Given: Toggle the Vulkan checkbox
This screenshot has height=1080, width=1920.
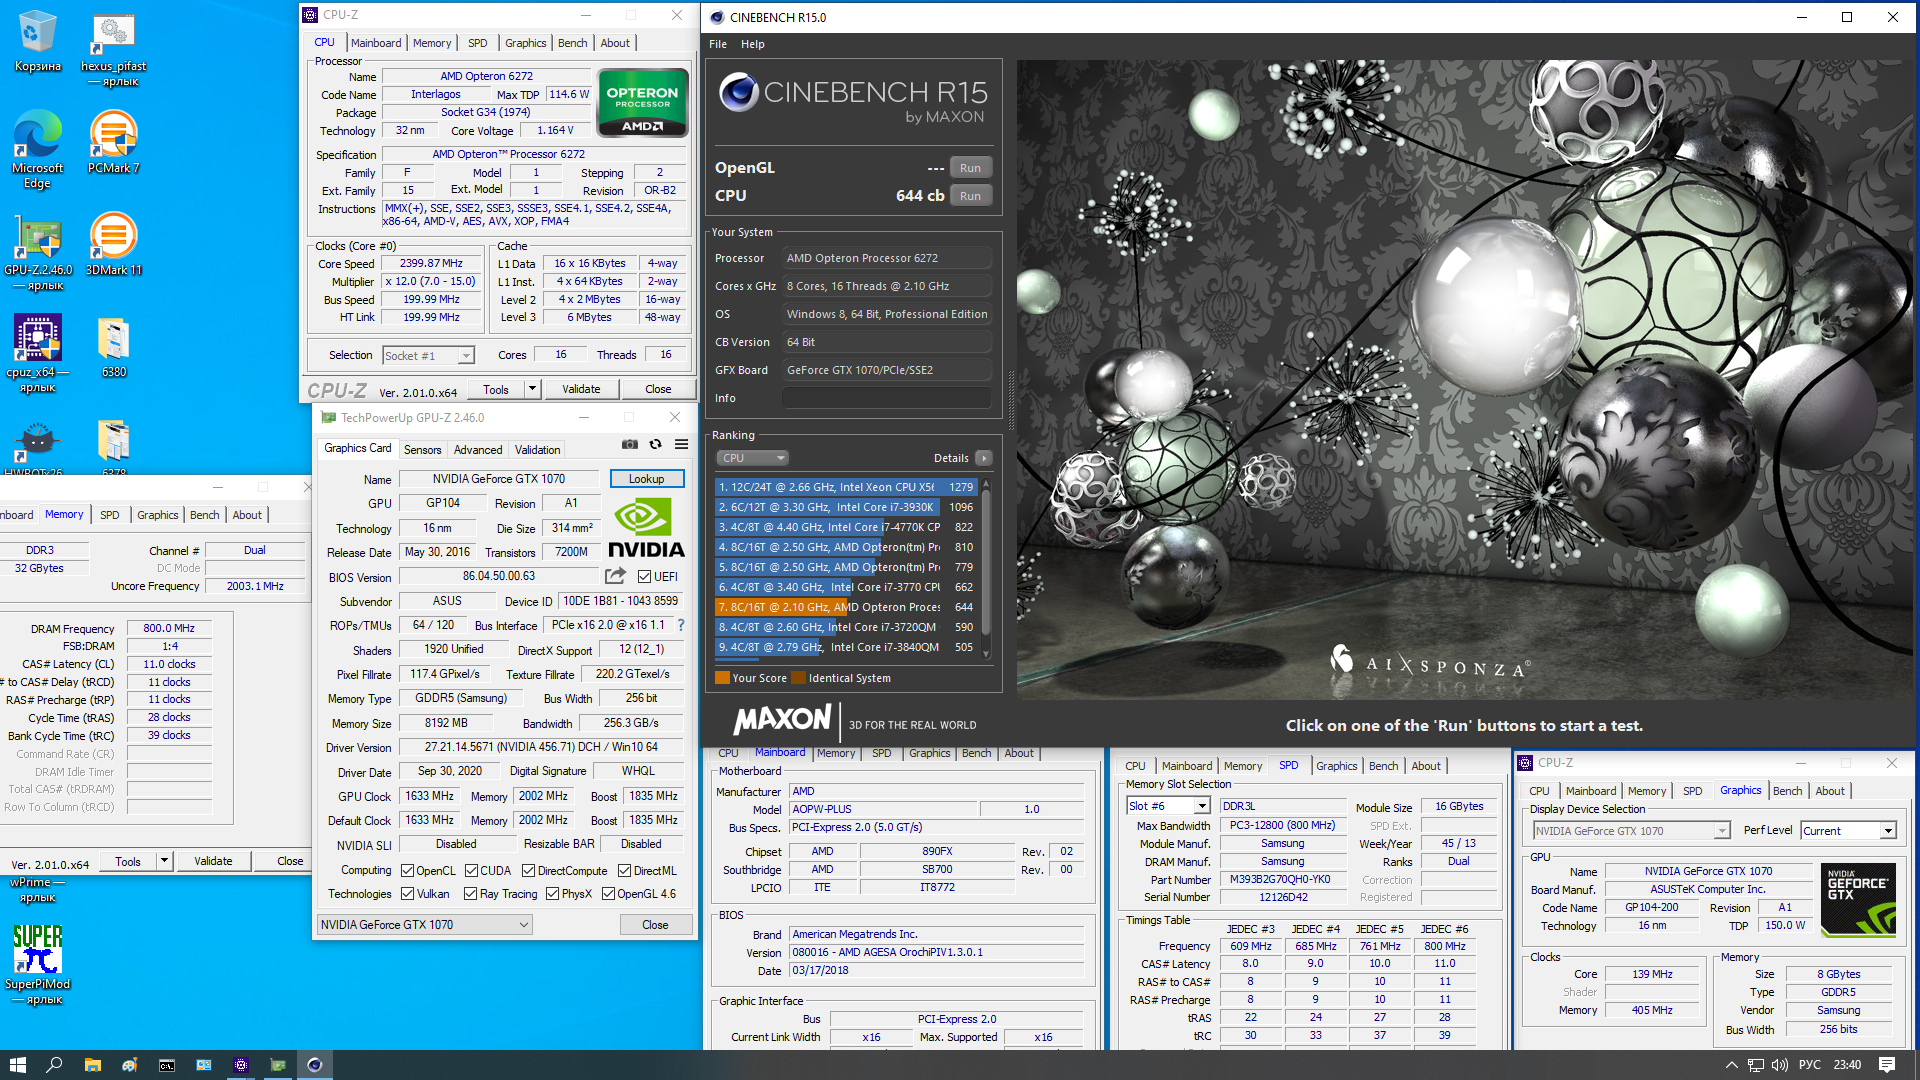Looking at the screenshot, I should pyautogui.click(x=407, y=894).
